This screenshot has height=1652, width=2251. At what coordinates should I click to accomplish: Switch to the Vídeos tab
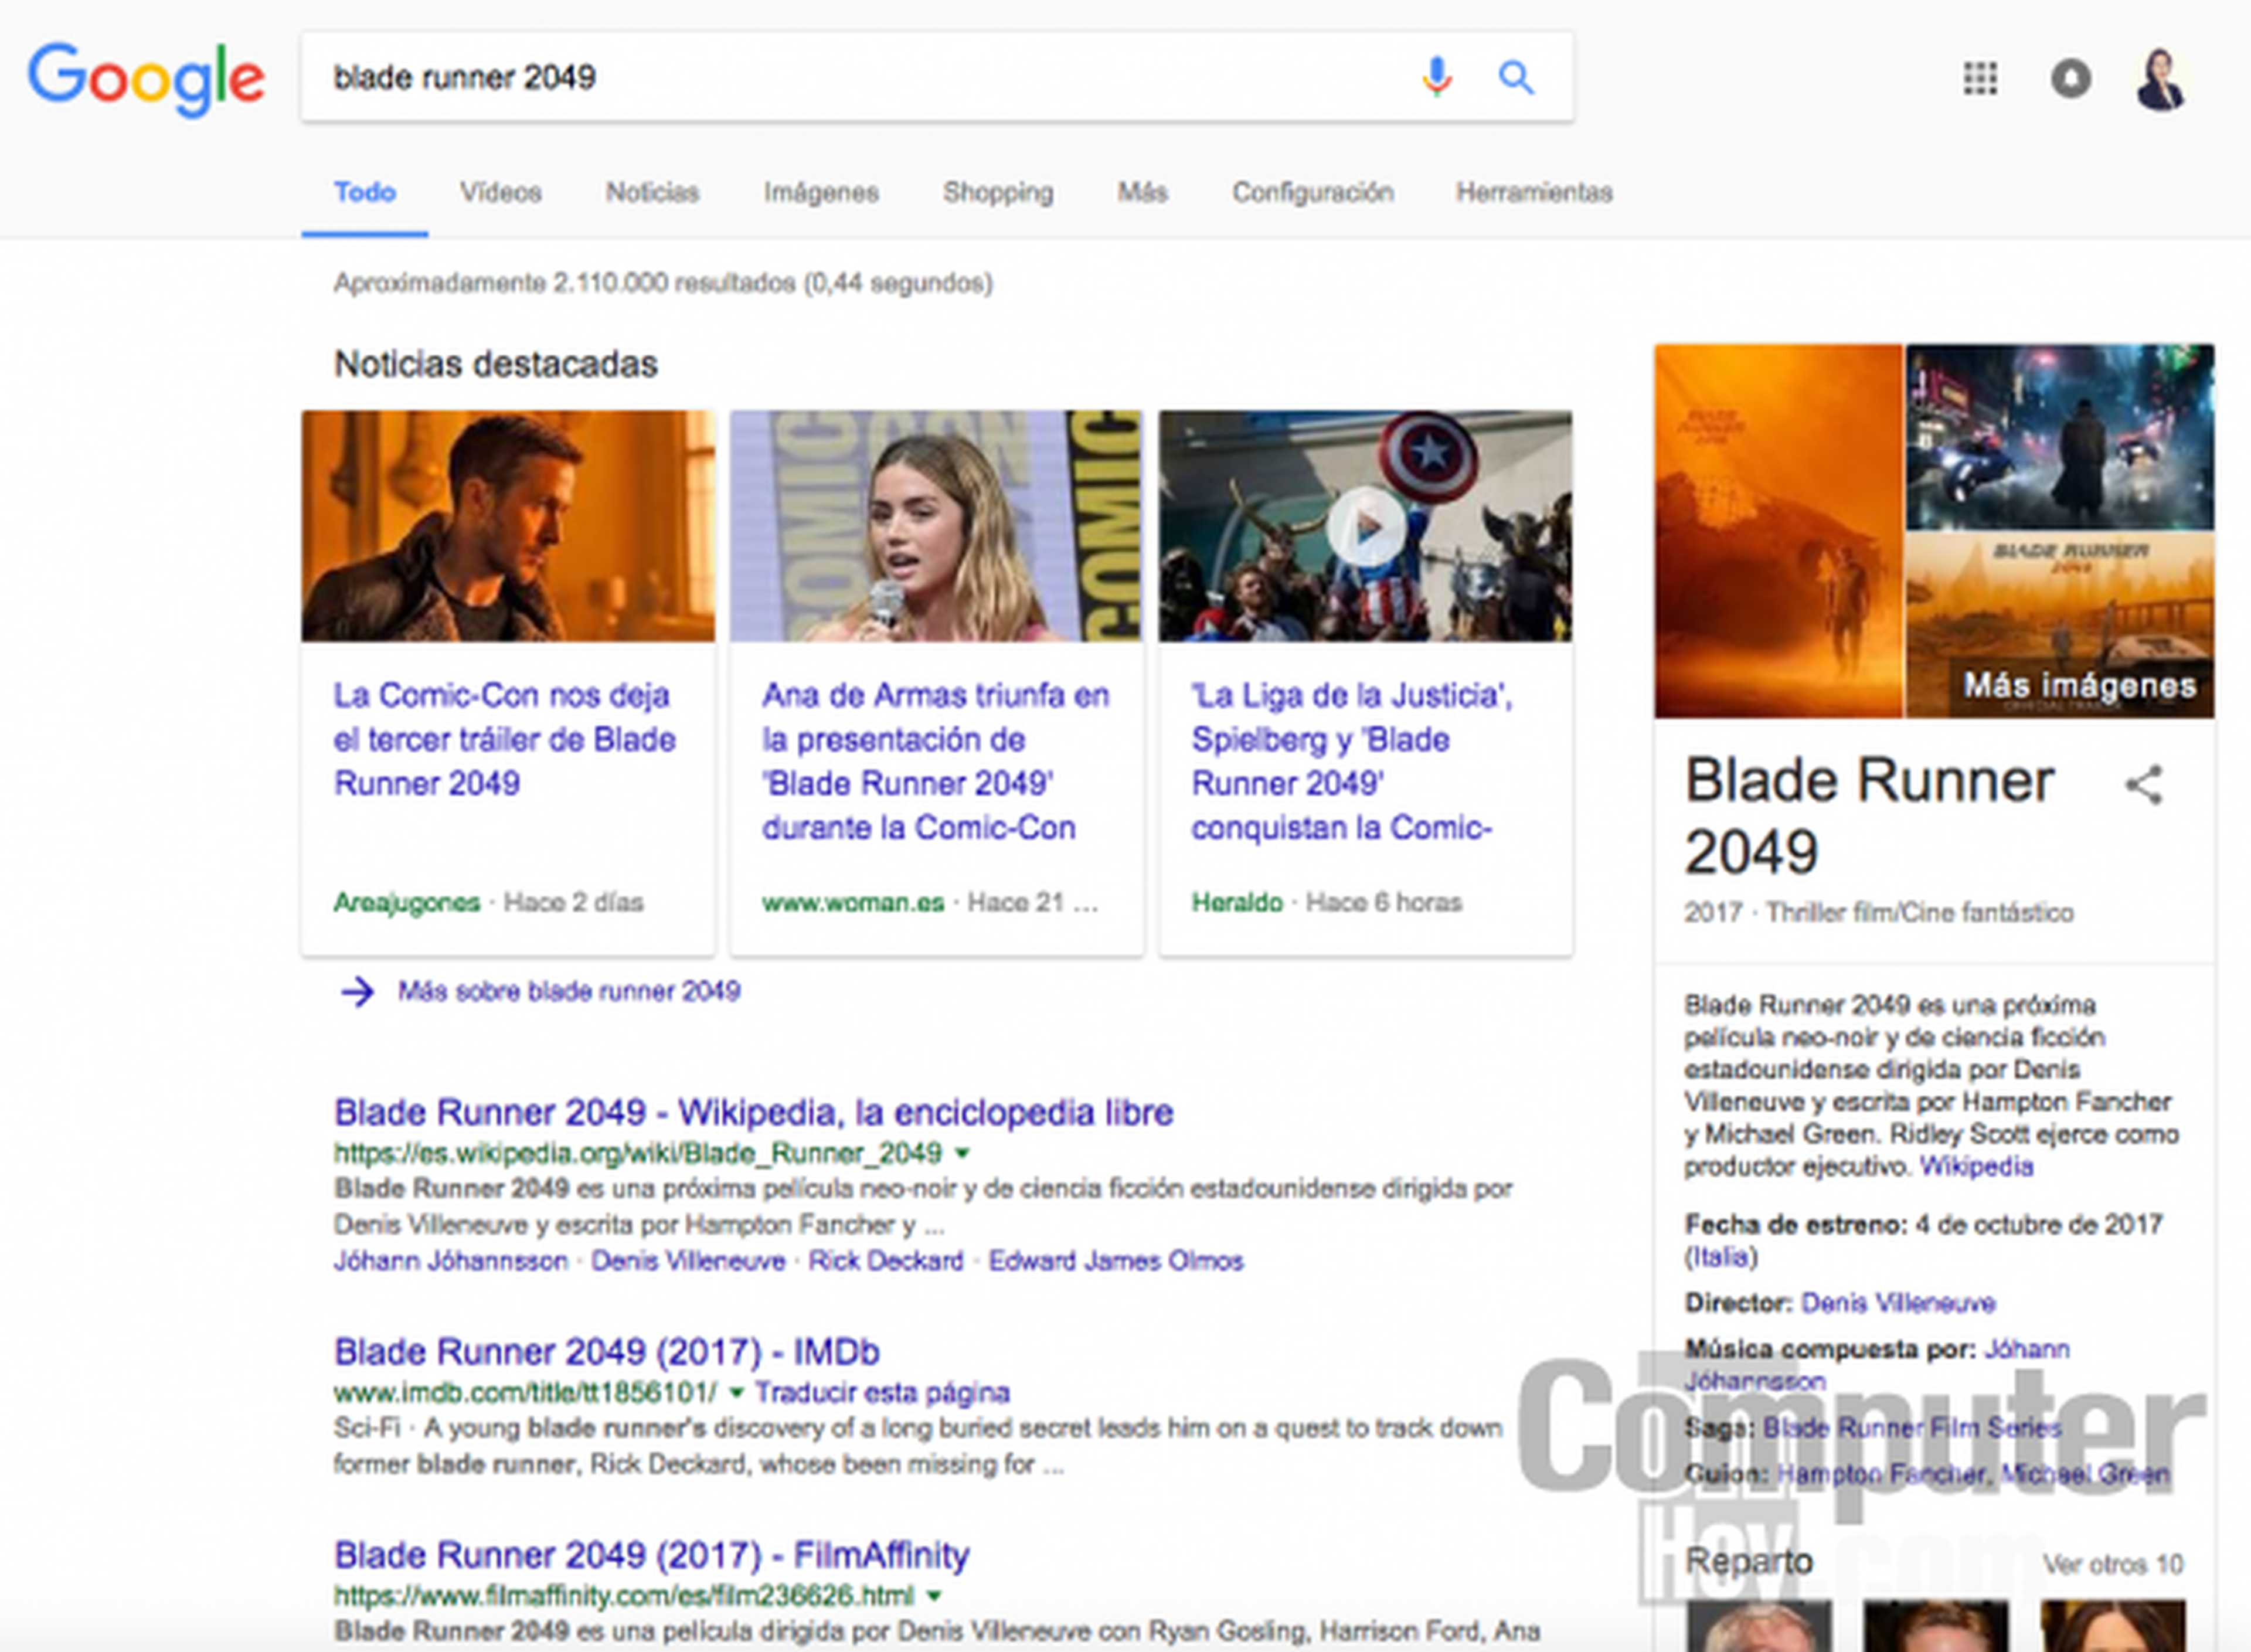[501, 192]
